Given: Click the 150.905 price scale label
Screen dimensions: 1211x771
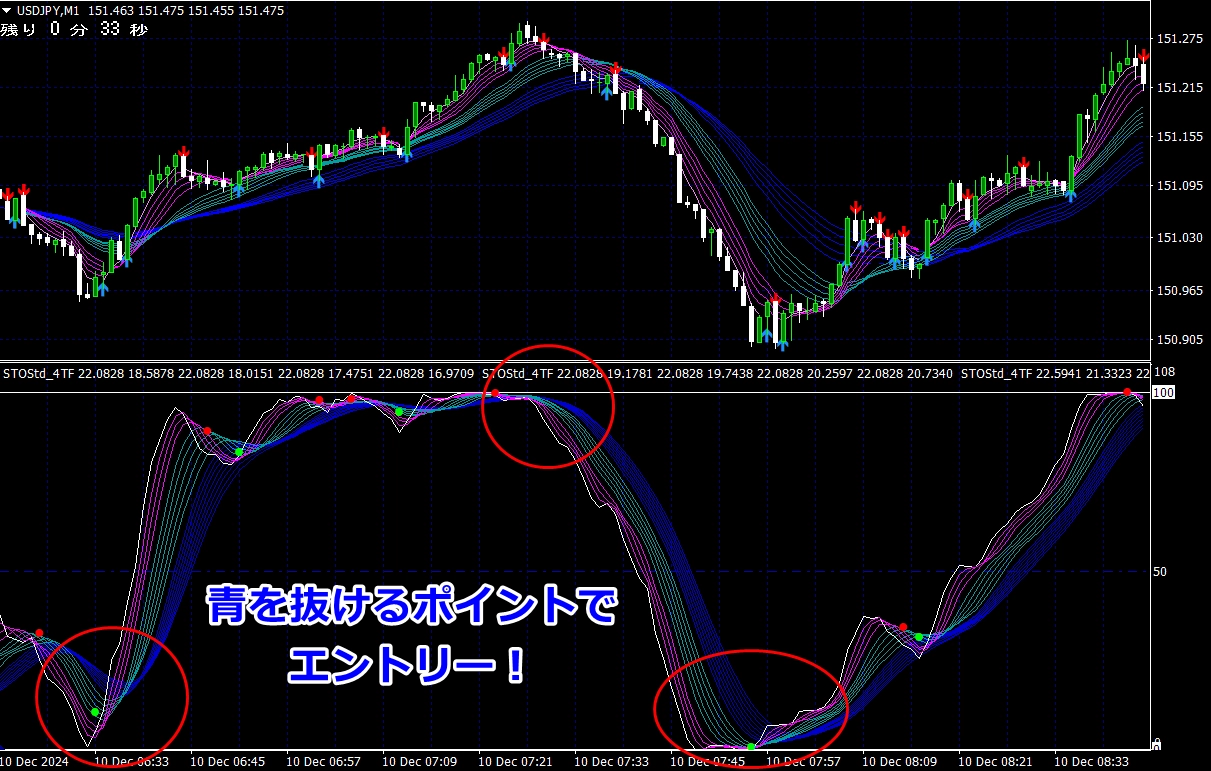Looking at the screenshot, I should coord(1178,340).
